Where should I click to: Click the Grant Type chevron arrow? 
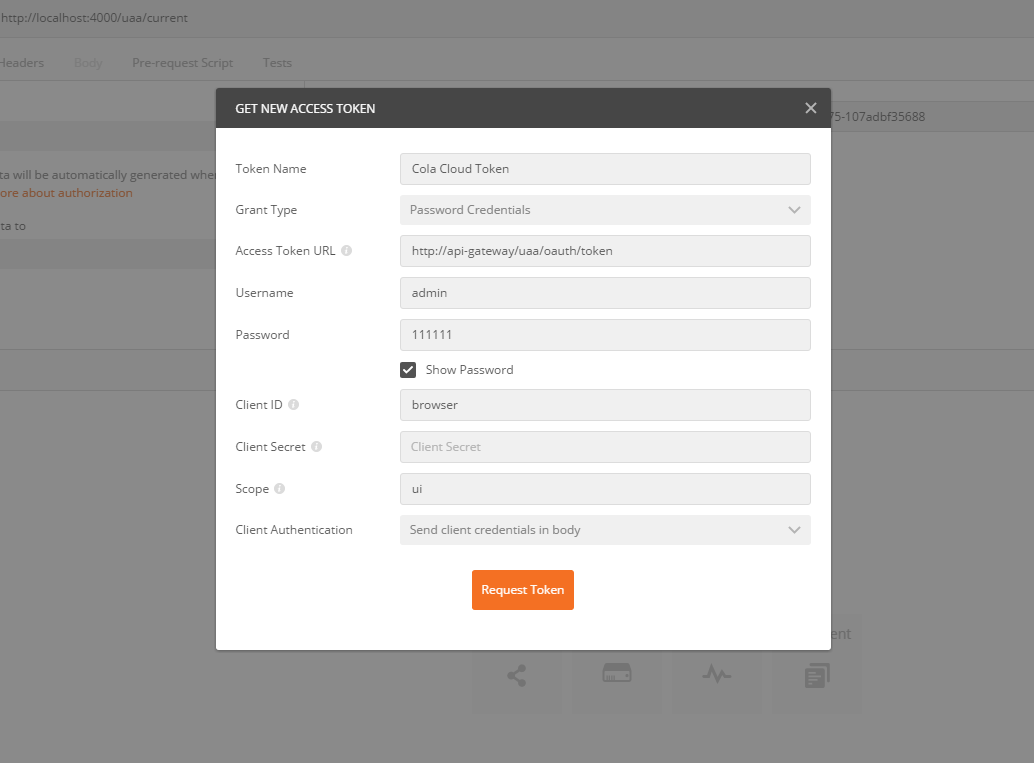click(794, 210)
